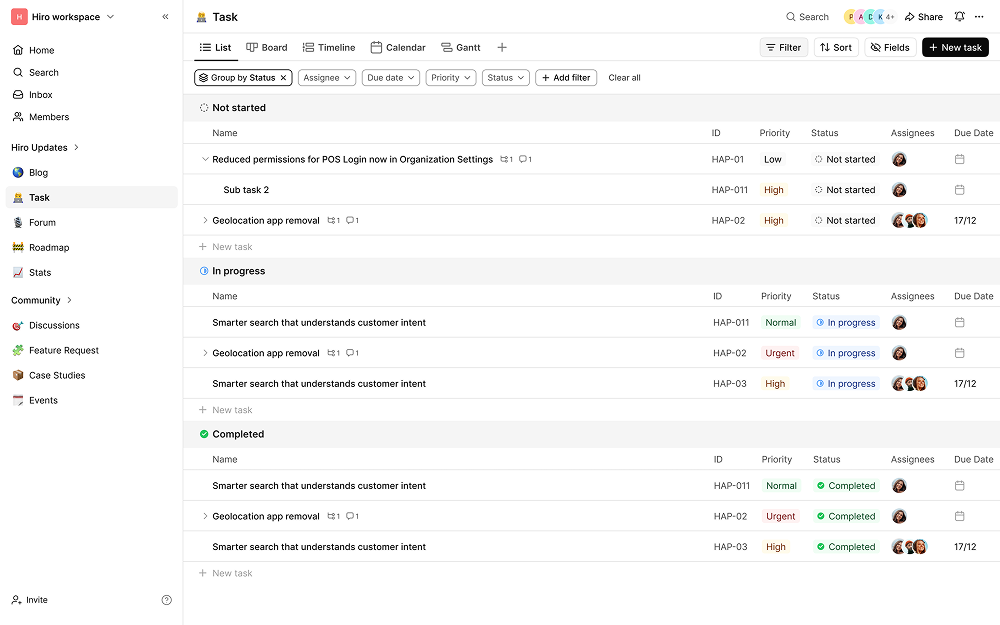Viewport: 1000px width, 625px height.
Task: Open the Roadmap page
Action: (91, 247)
